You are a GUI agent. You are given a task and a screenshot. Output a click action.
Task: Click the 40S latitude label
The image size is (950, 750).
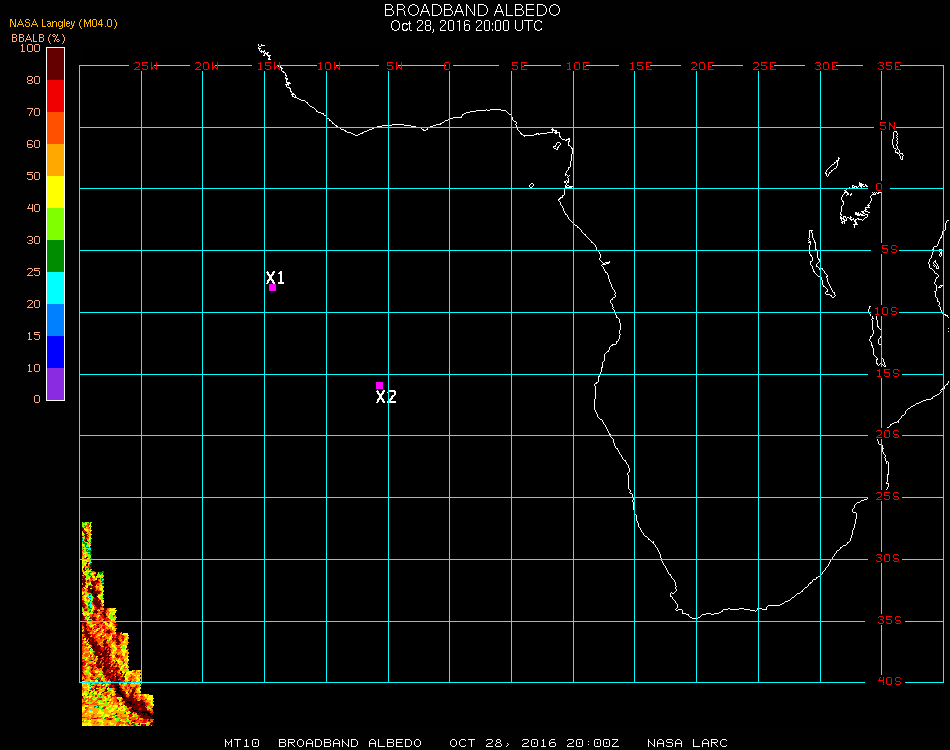coord(889,682)
